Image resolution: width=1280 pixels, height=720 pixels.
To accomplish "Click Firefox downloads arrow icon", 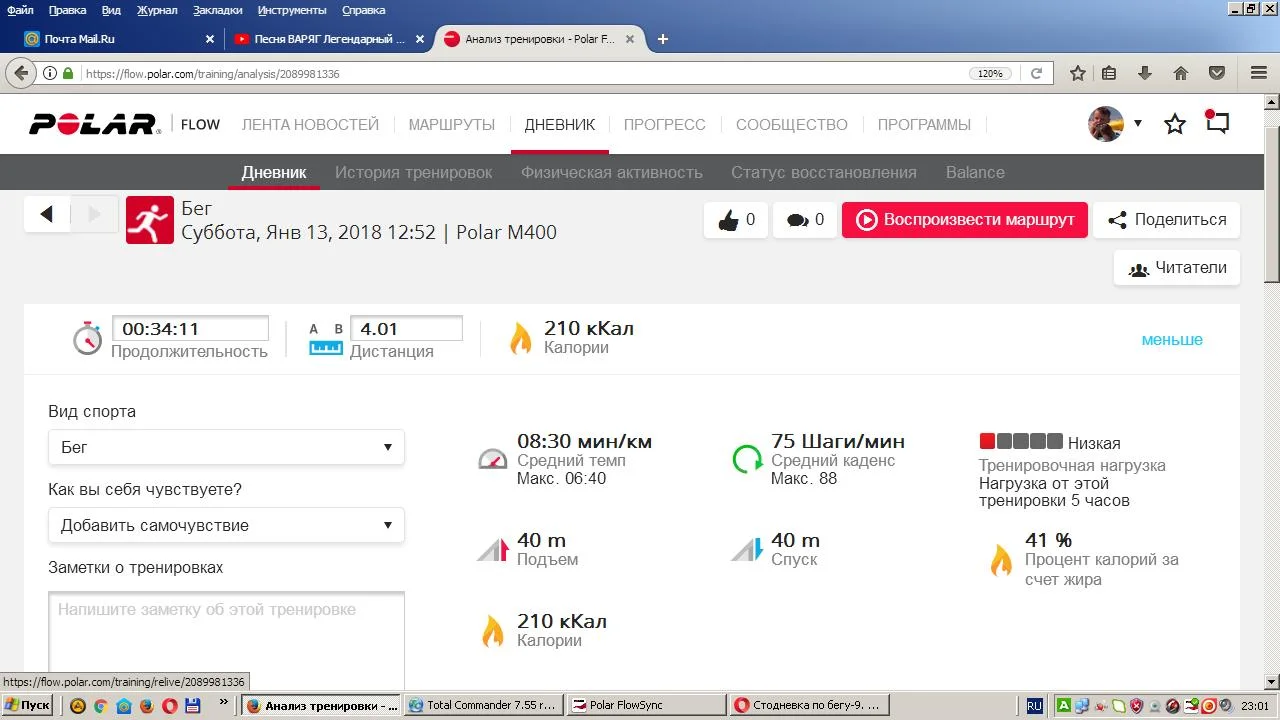I will pyautogui.click(x=1145, y=73).
